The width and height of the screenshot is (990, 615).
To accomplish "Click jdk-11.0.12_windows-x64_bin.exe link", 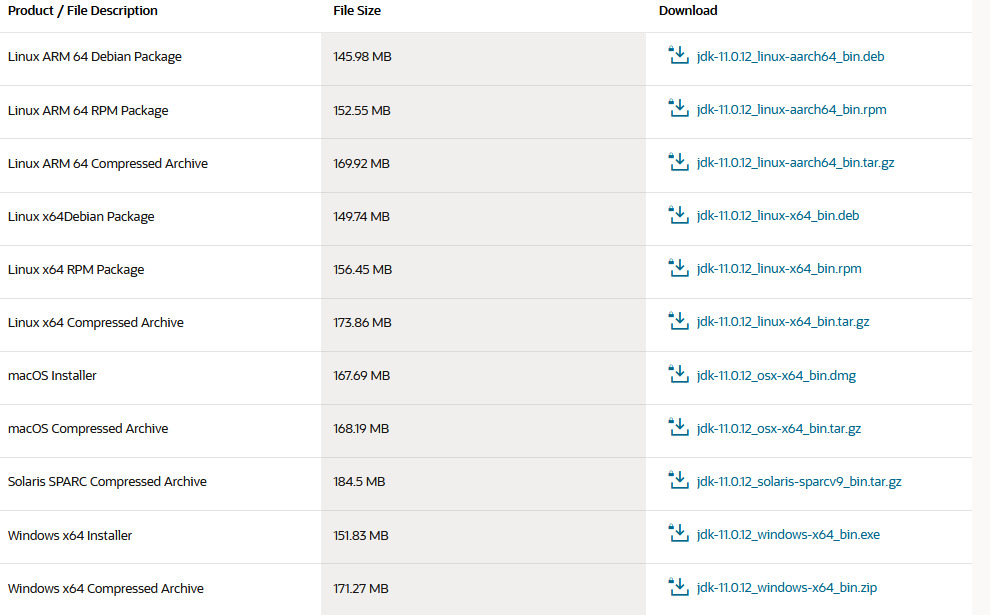I will (x=789, y=534).
